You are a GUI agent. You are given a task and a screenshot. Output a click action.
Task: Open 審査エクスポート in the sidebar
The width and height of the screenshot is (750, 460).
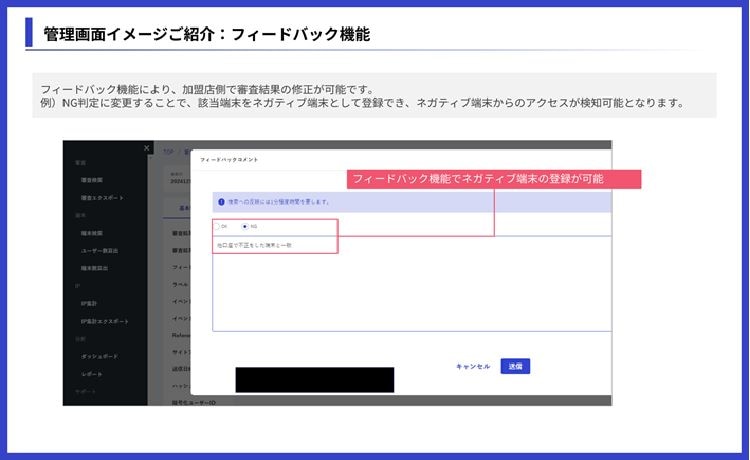[x=102, y=197]
